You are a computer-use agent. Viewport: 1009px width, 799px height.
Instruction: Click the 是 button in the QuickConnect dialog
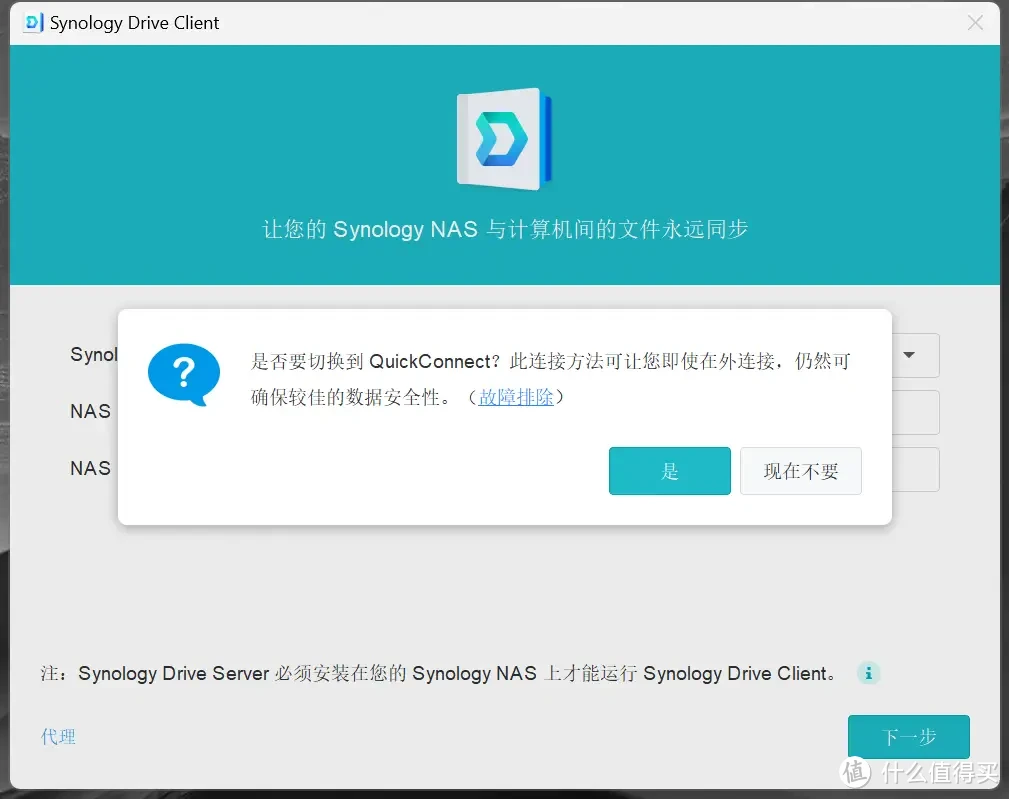coord(669,471)
